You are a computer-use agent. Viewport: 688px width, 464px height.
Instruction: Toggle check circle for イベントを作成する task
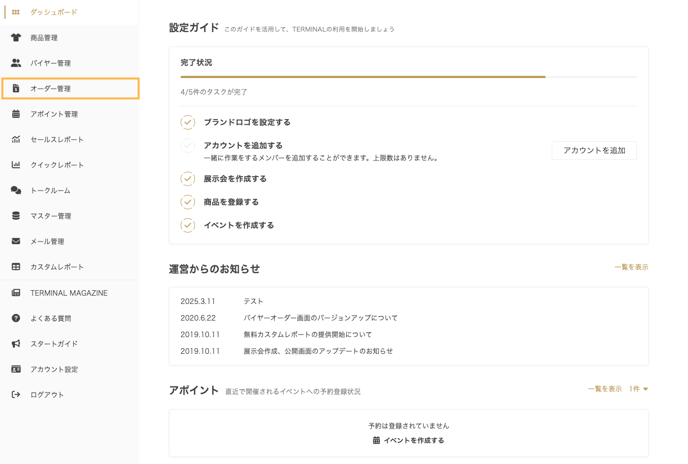pos(188,225)
